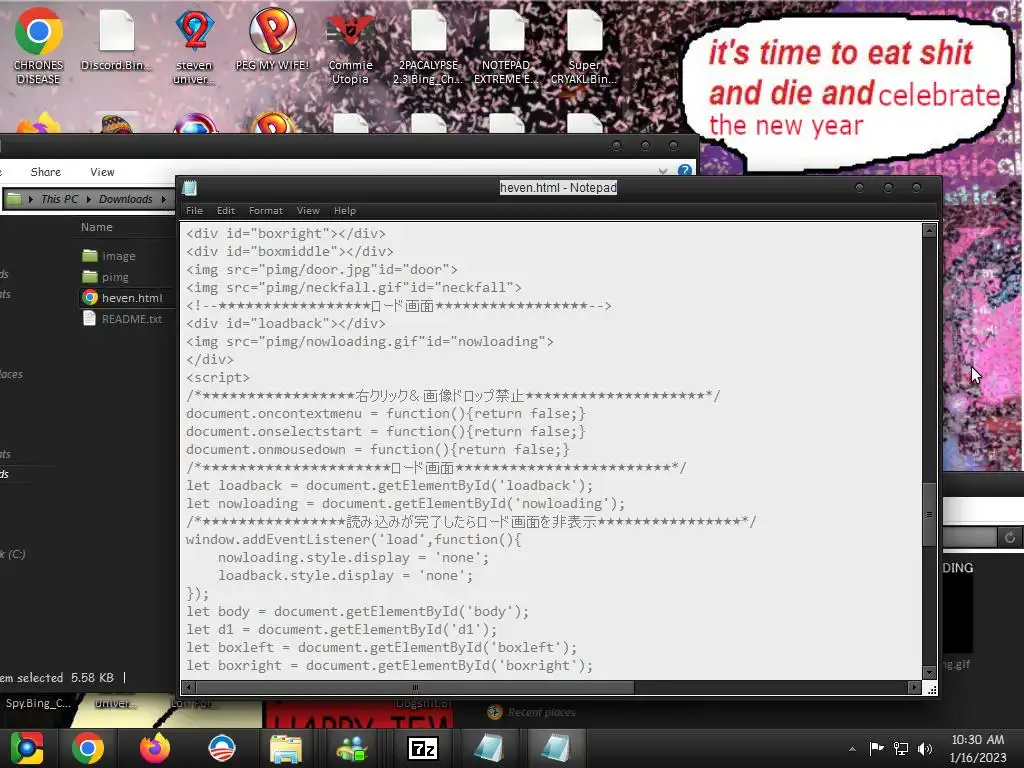This screenshot has height=768, width=1024.
Task: Click the Notepad vertical scroll thumb
Action: pos(929,515)
